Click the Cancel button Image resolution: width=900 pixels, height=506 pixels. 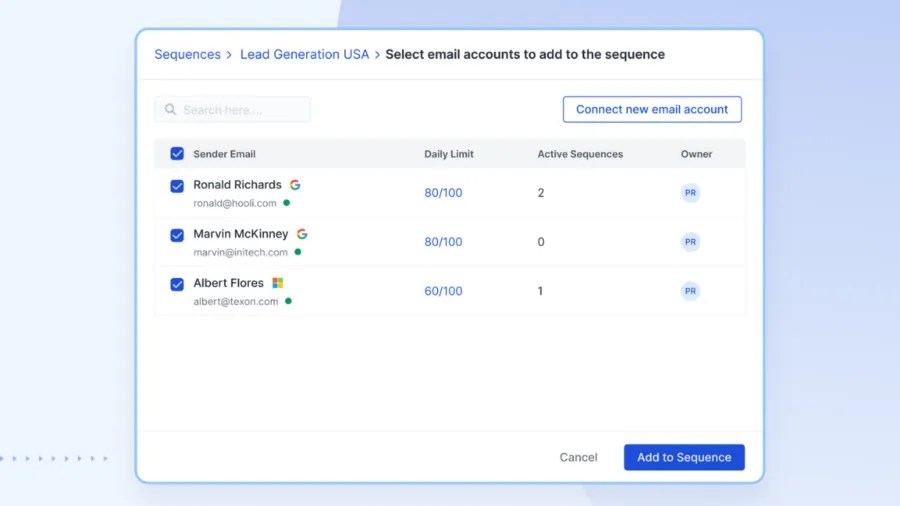tap(578, 457)
